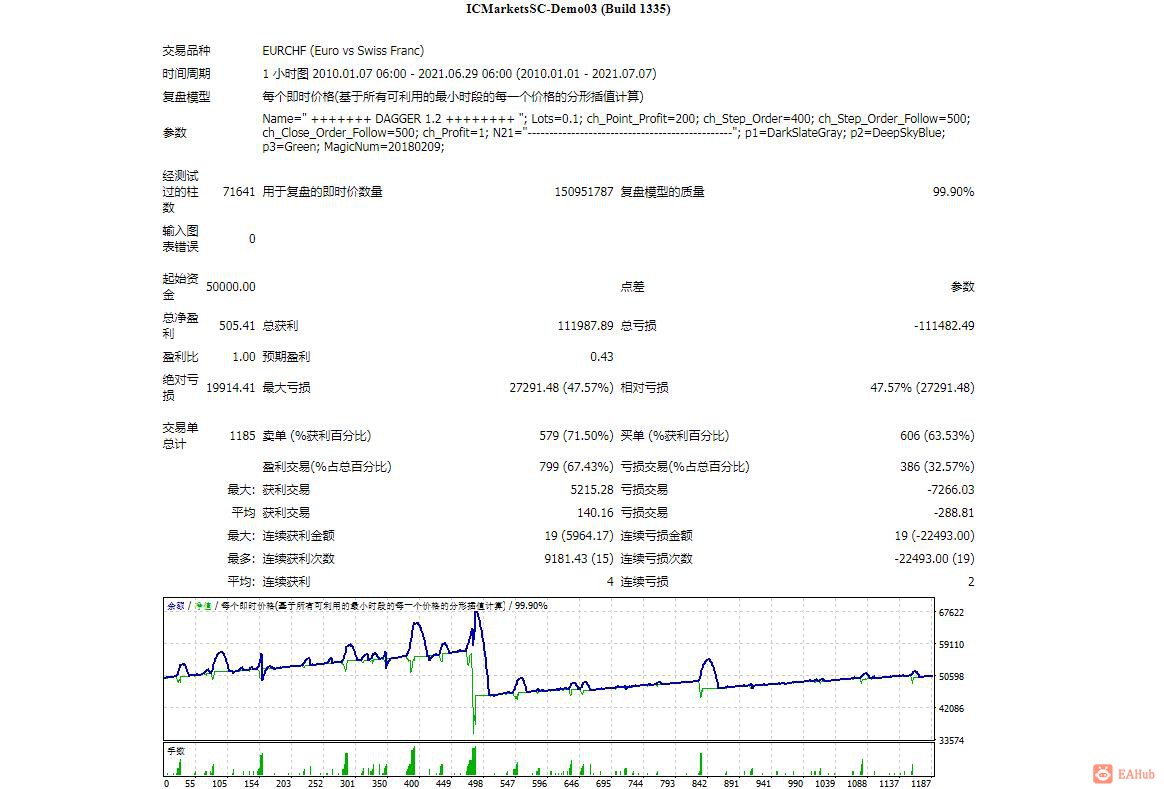
Task: Click the '时间周期' row label
Action: tap(186, 73)
